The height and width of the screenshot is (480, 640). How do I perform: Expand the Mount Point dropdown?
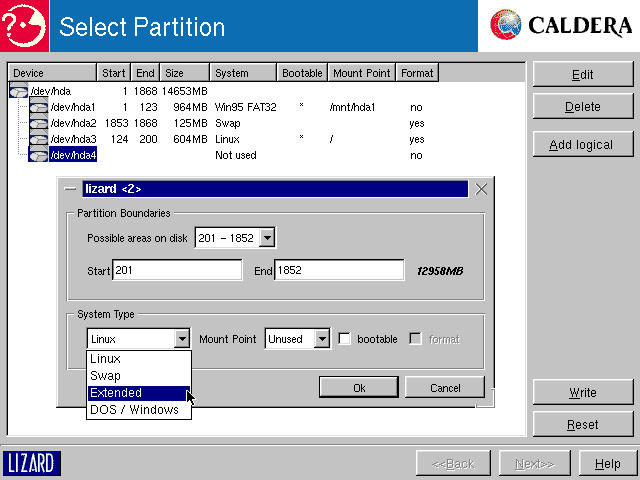321,339
